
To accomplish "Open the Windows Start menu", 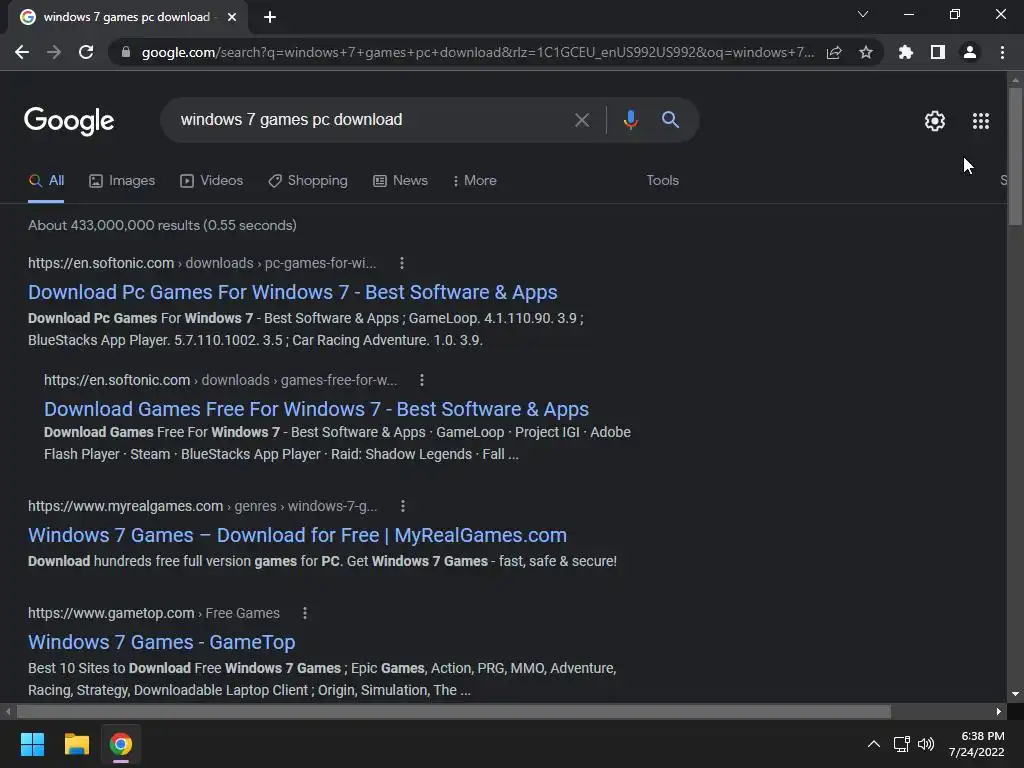I will [32, 744].
